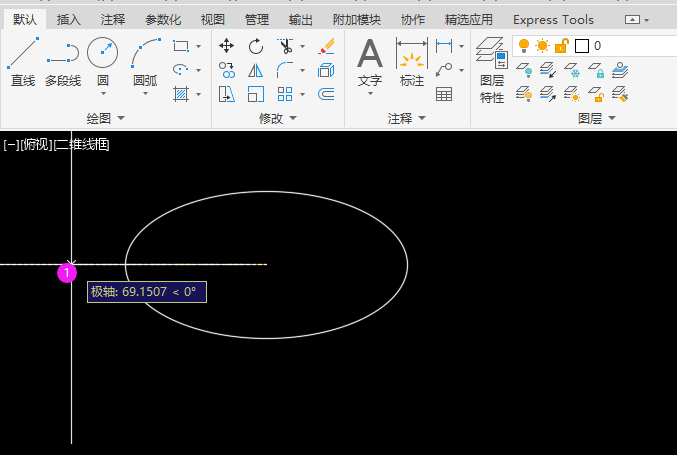
Task: Click the Explode tool icon
Action: point(326,70)
